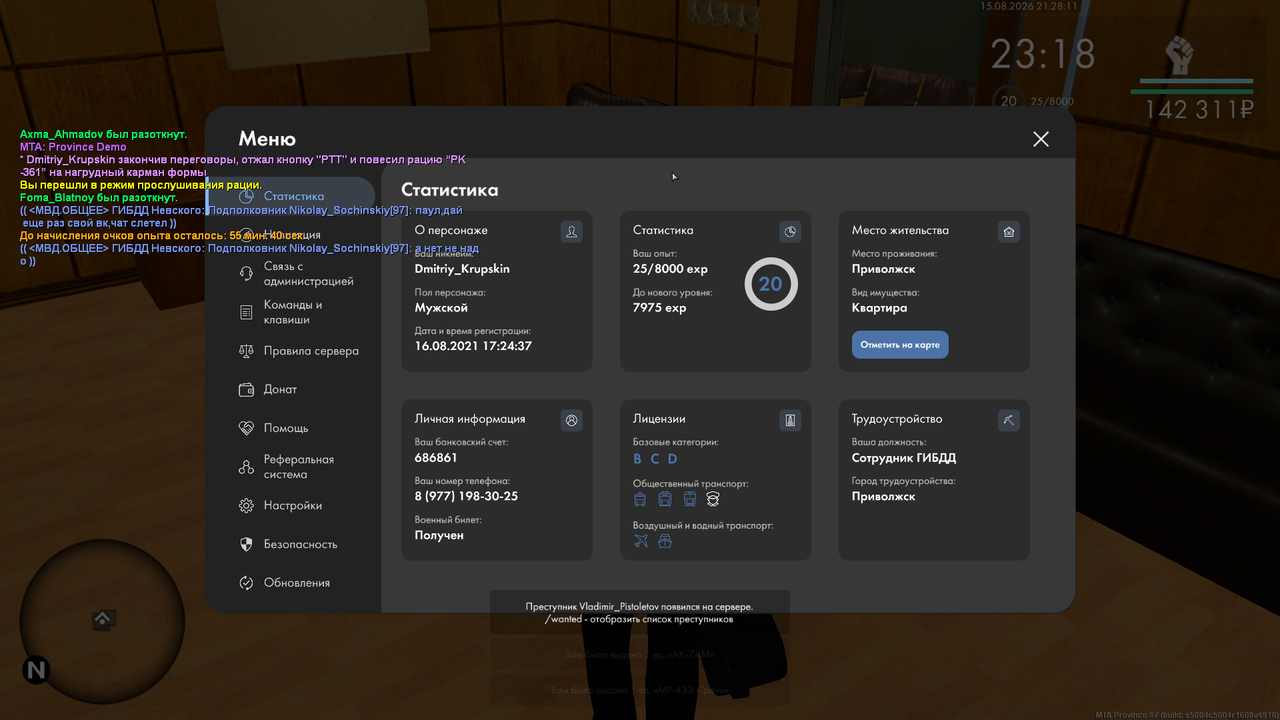1280x720 pixels.
Task: Click the Статистика page heading
Action: [x=450, y=190]
